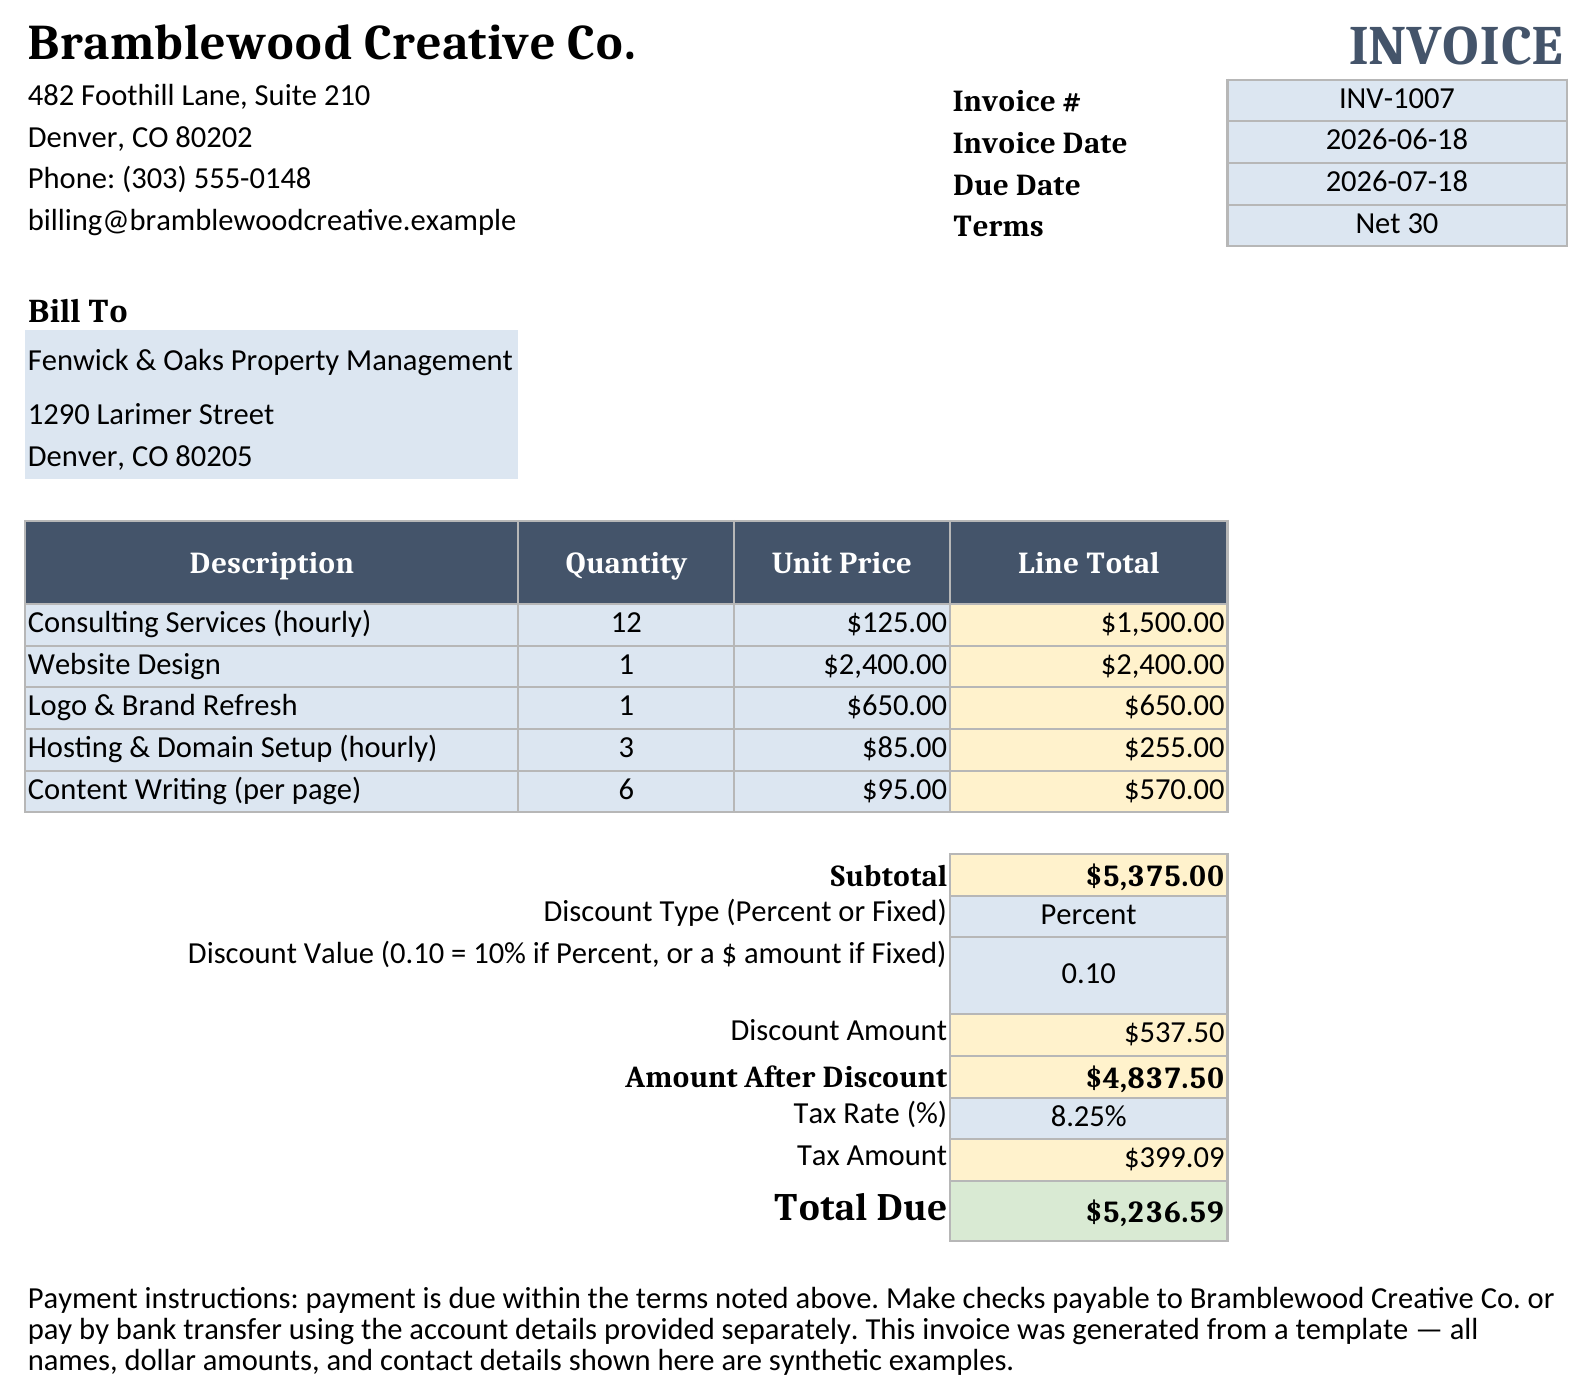
Task: Click the quantity 3 cell
Action: pyautogui.click(x=626, y=749)
